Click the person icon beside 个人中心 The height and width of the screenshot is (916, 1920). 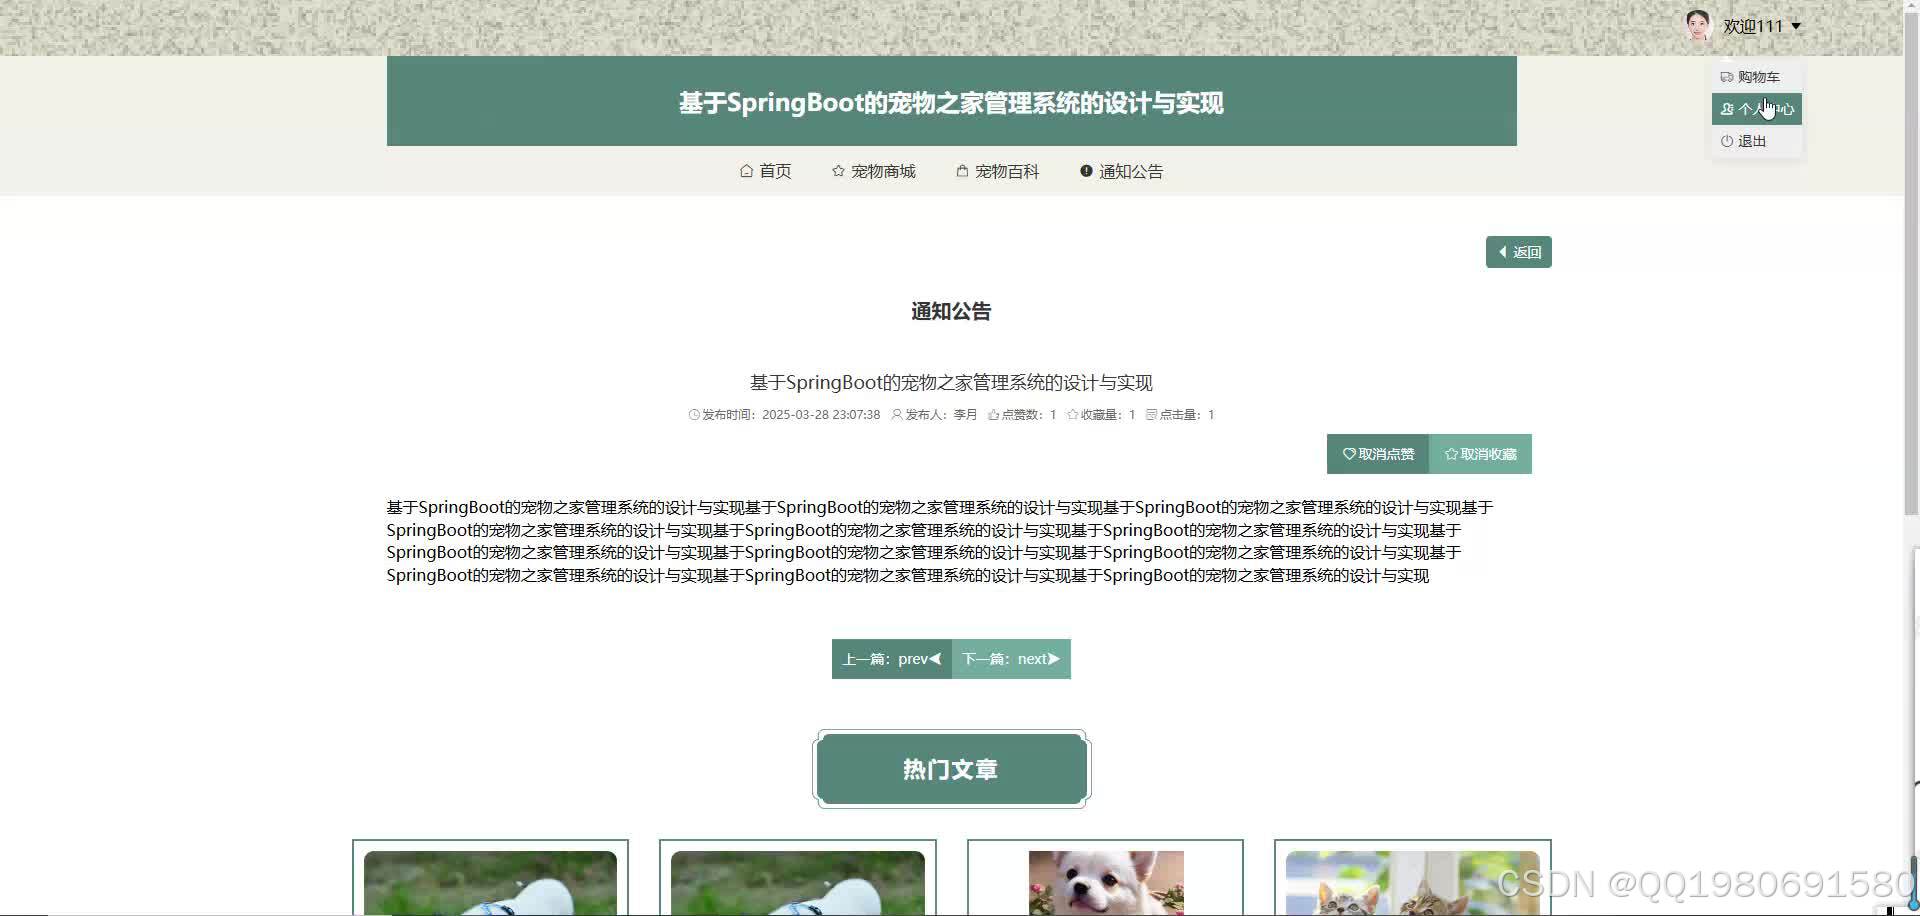1726,108
